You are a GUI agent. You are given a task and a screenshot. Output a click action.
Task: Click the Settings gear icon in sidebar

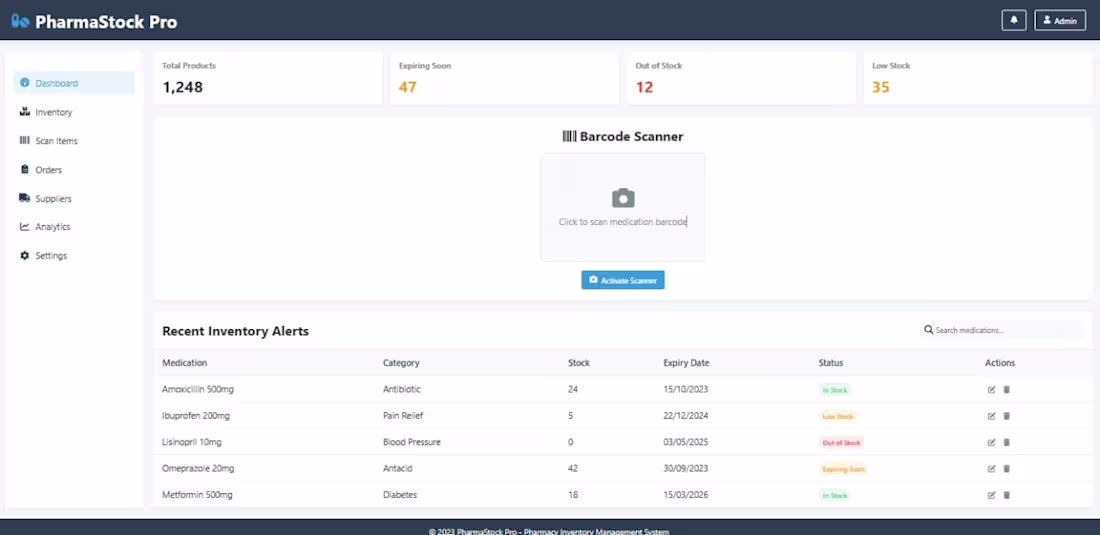[25, 255]
